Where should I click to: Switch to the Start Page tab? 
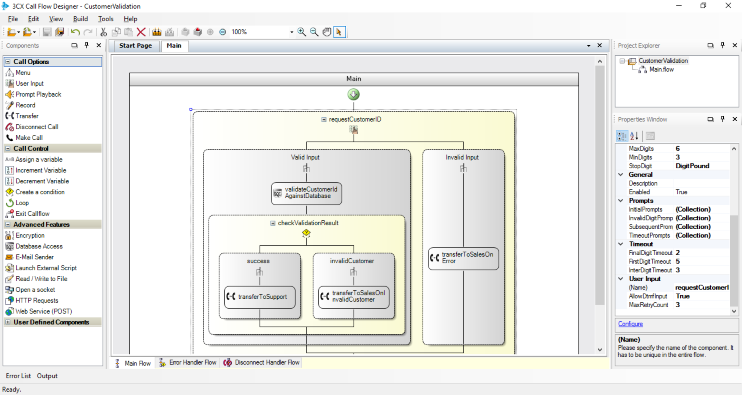(135, 46)
